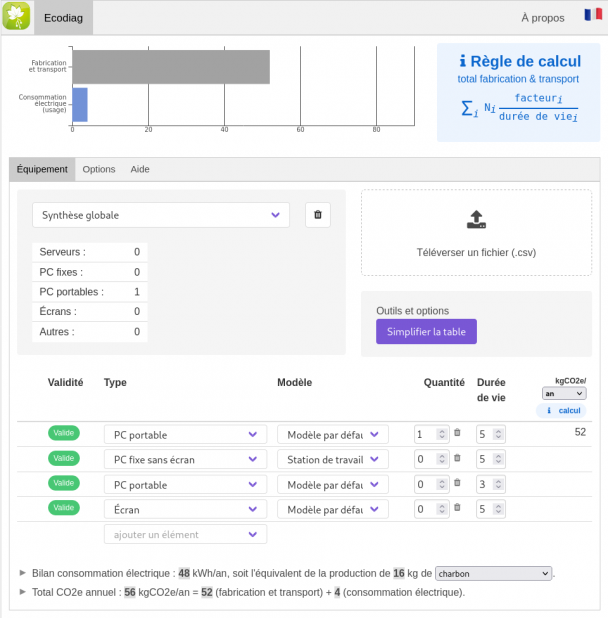Delete the PC fixe sans écran row
Image resolution: width=608 pixels, height=618 pixels.
tap(457, 459)
